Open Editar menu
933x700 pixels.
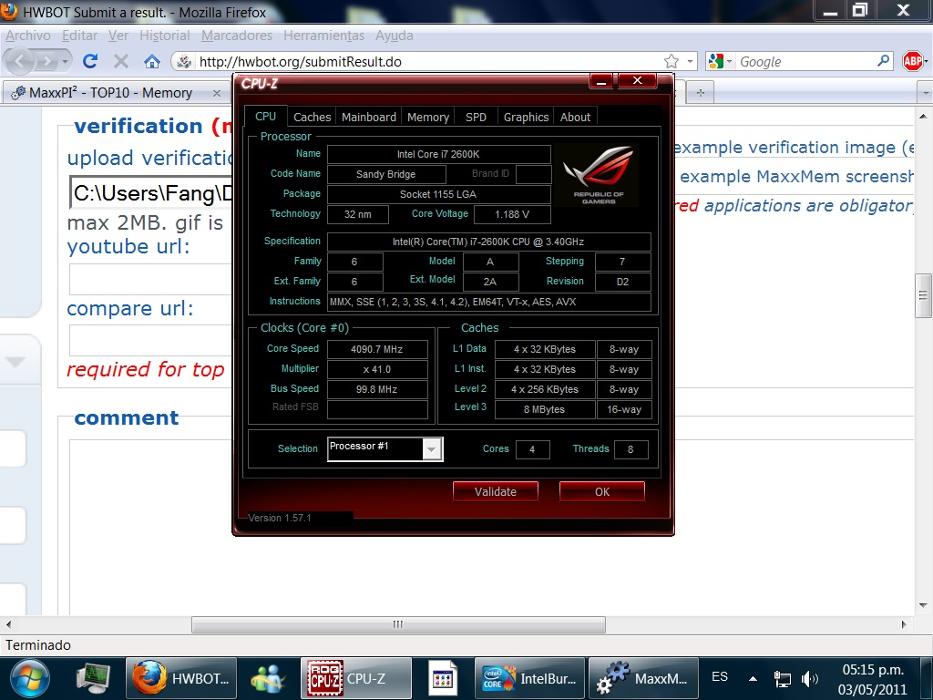point(80,36)
